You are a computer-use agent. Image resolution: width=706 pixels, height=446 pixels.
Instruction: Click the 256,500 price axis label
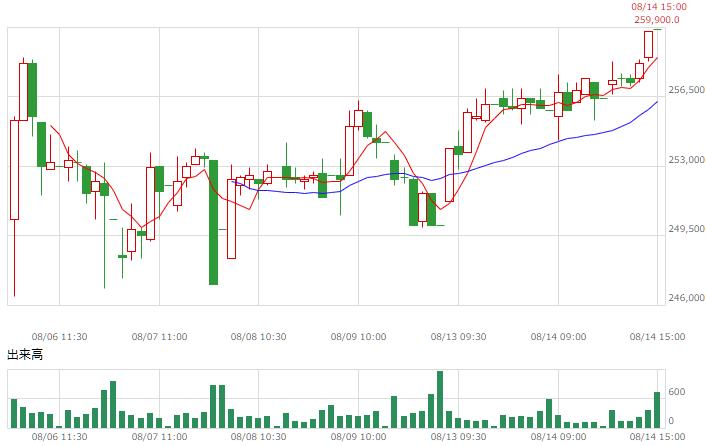(687, 90)
